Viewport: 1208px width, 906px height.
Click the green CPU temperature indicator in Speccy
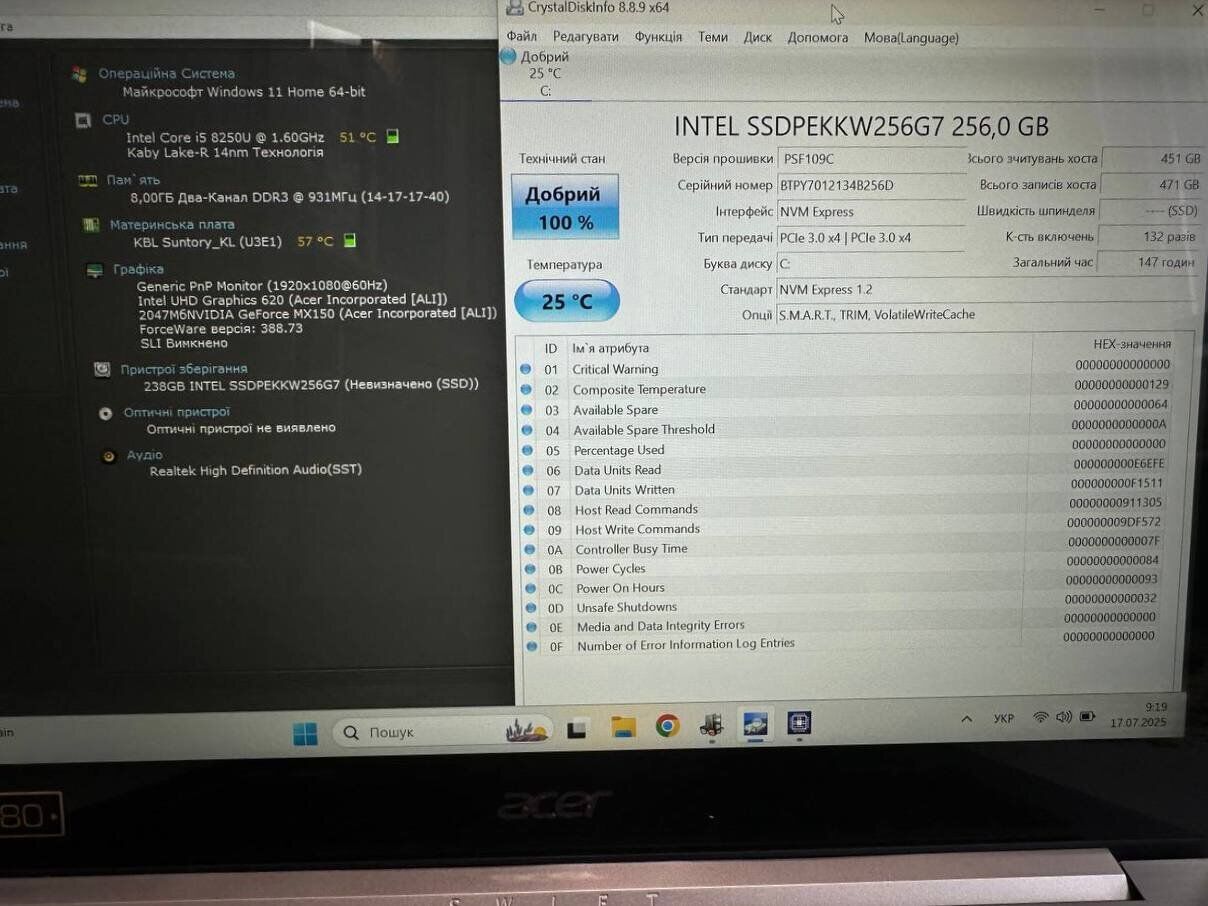pyautogui.click(x=393, y=137)
